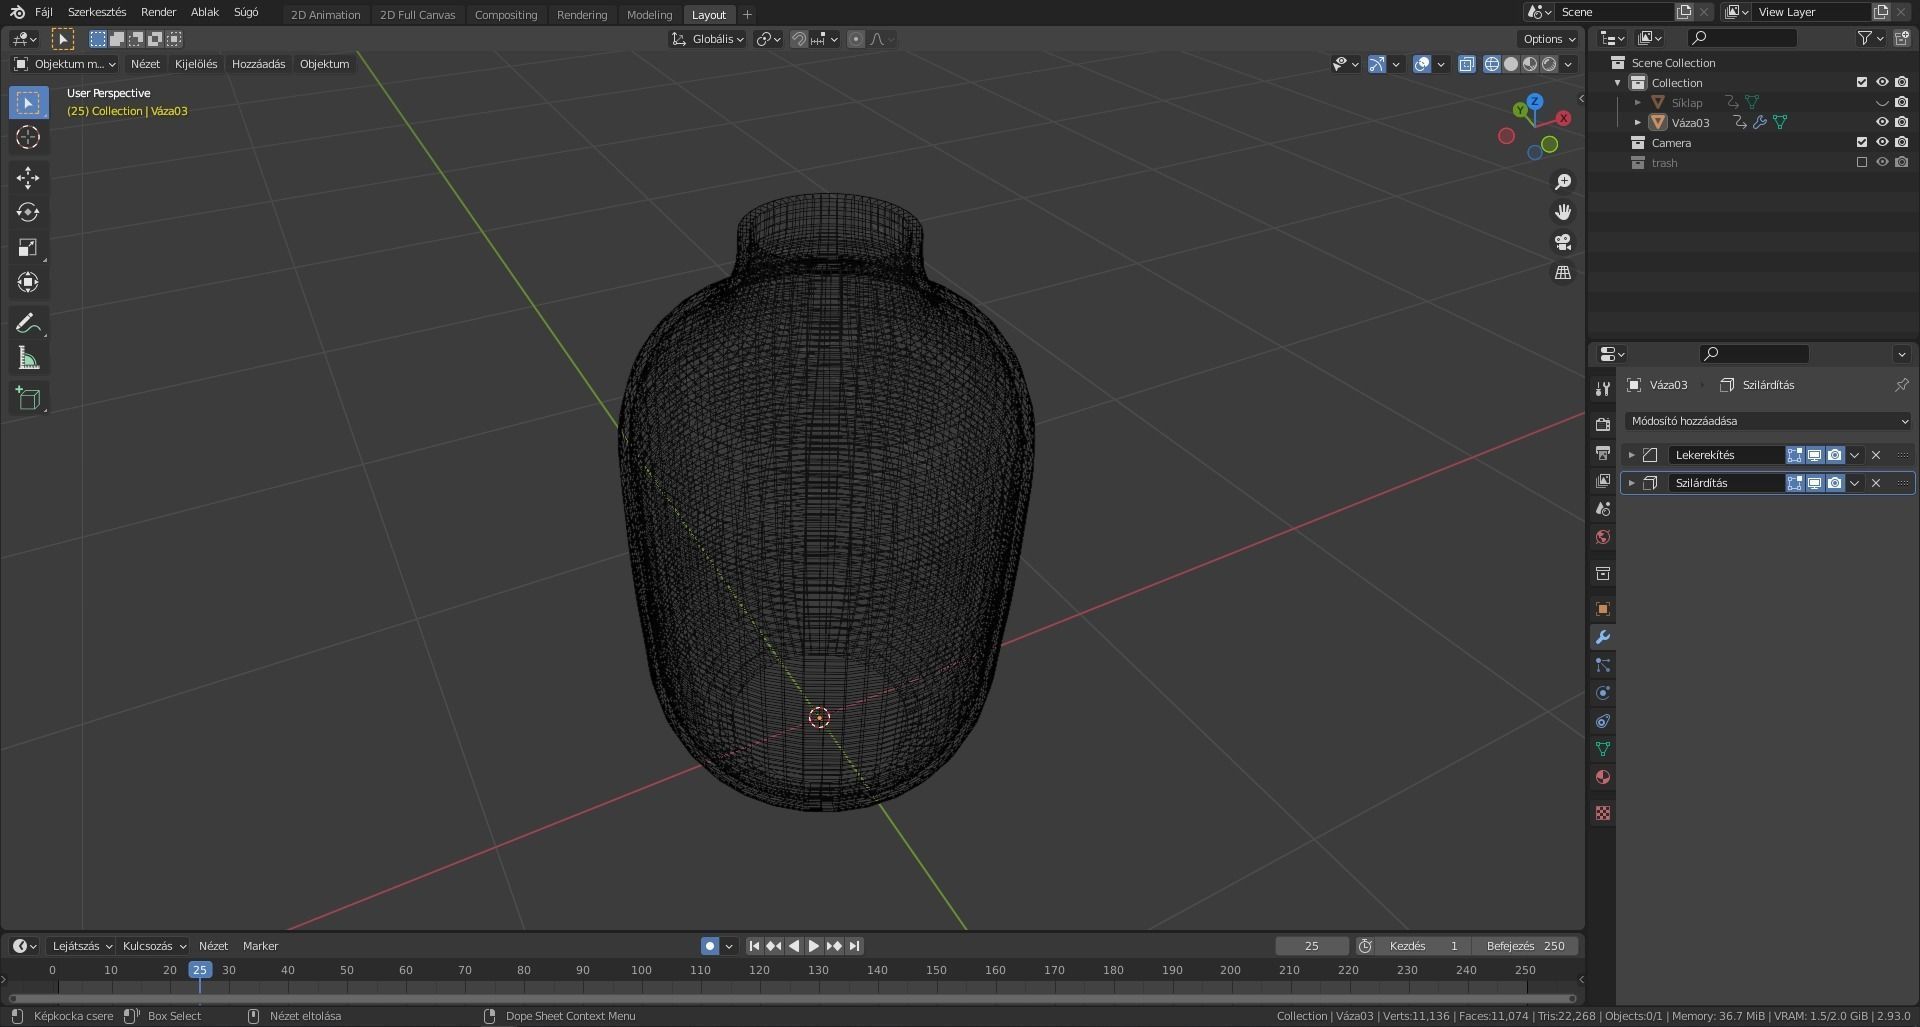Hide the Váza03 object in viewport
The width and height of the screenshot is (1920, 1027).
(1882, 122)
